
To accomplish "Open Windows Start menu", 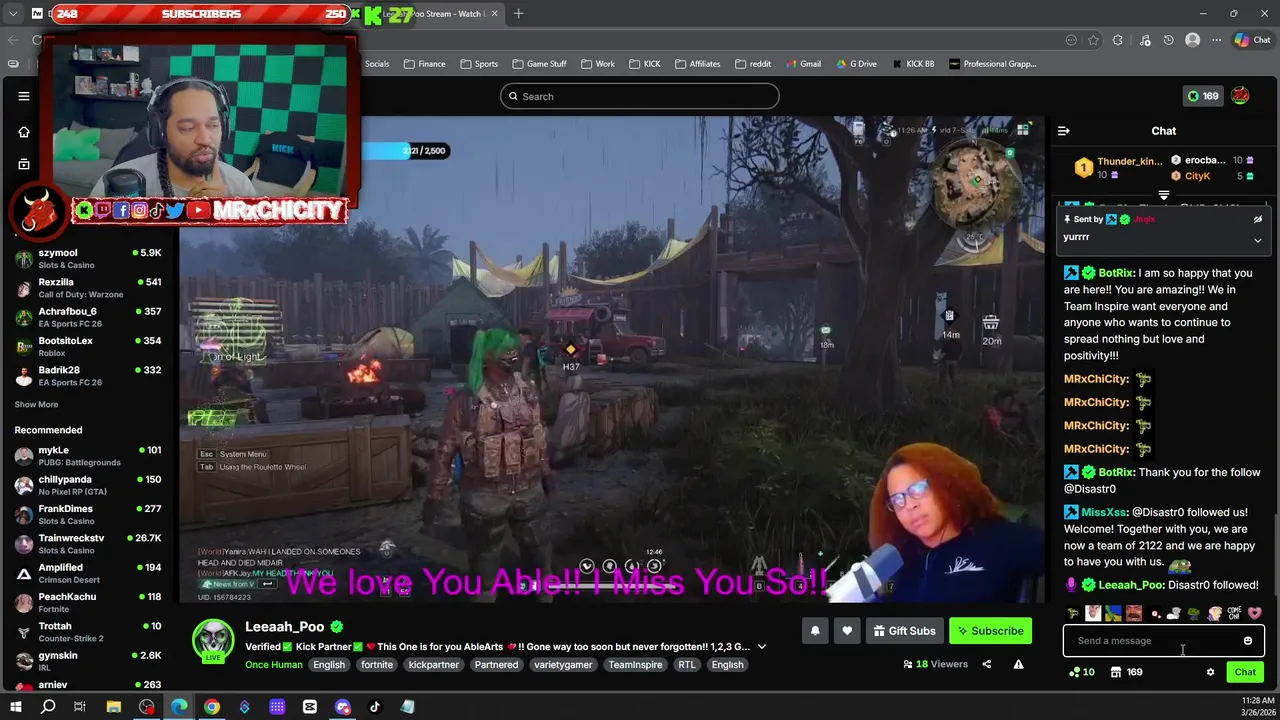I will coord(15,707).
